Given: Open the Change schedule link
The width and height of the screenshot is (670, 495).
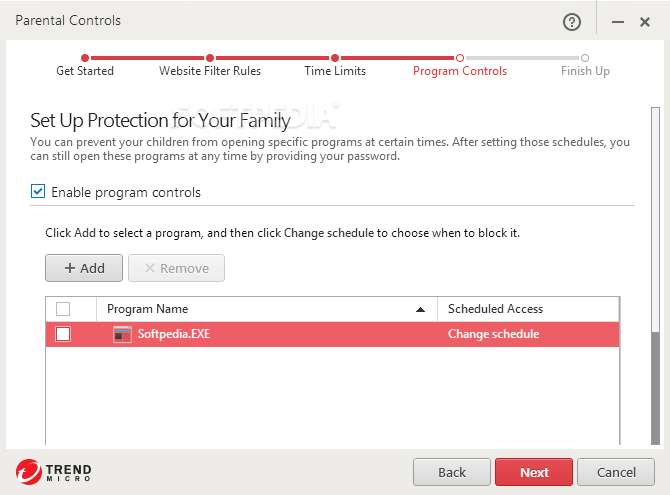Looking at the screenshot, I should click(x=494, y=334).
